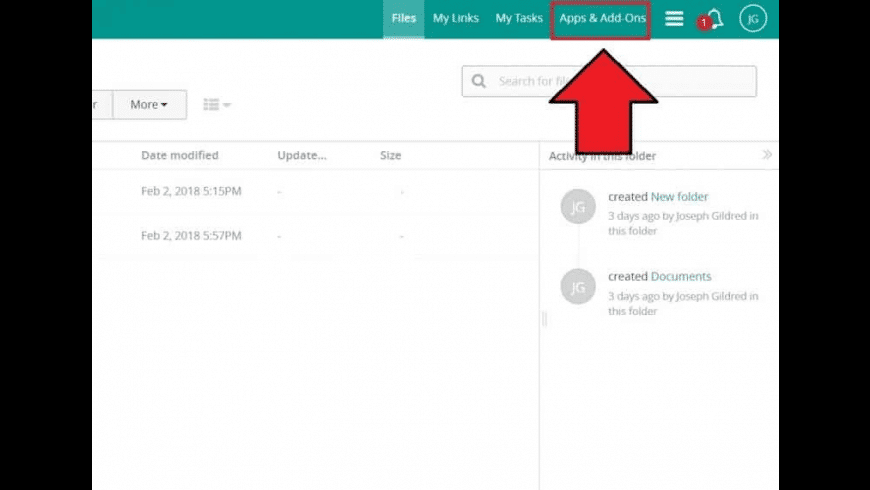This screenshot has height=490, width=870.
Task: Grab the activity panel splitter handle
Action: (x=544, y=319)
